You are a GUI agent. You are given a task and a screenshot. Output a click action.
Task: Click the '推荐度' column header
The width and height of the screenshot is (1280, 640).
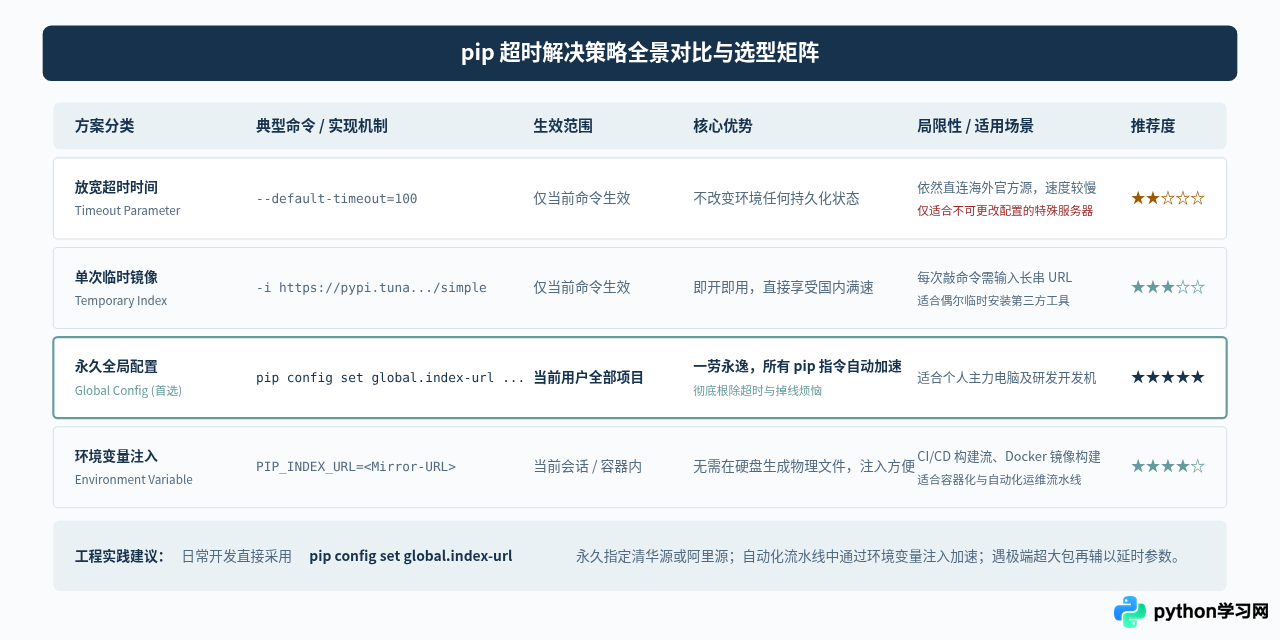[x=1153, y=126]
